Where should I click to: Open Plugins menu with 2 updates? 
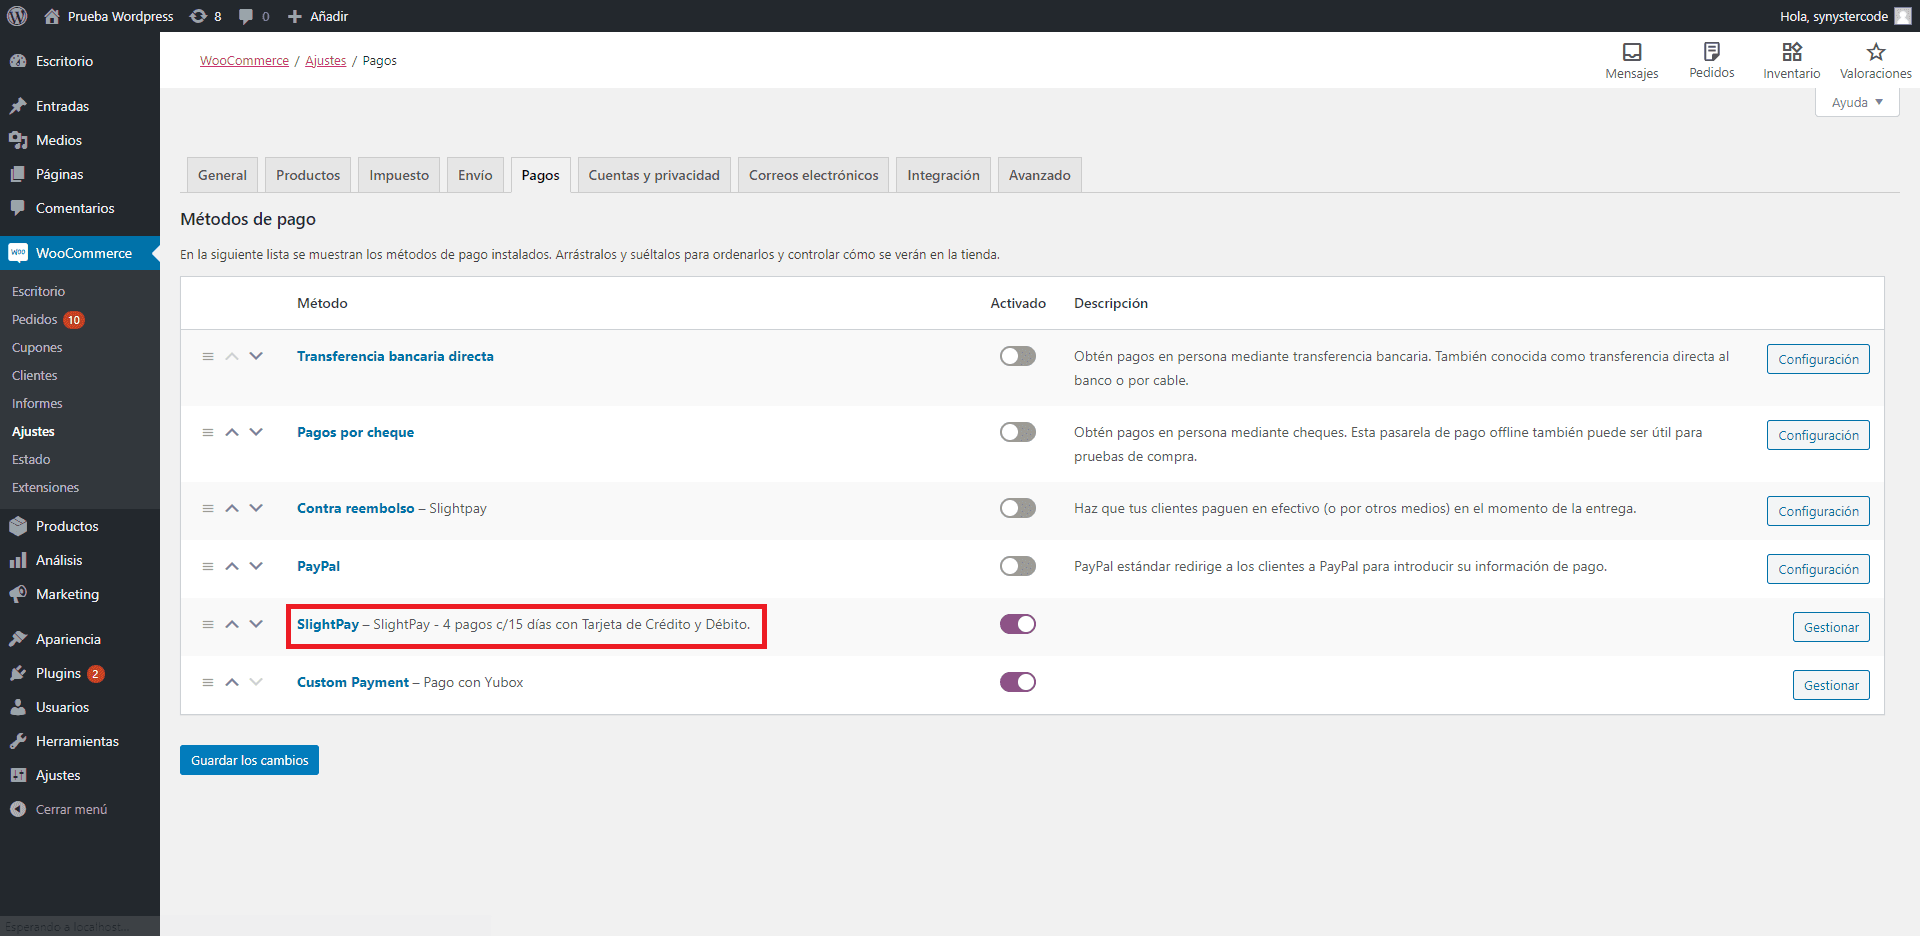pyautogui.click(x=80, y=673)
